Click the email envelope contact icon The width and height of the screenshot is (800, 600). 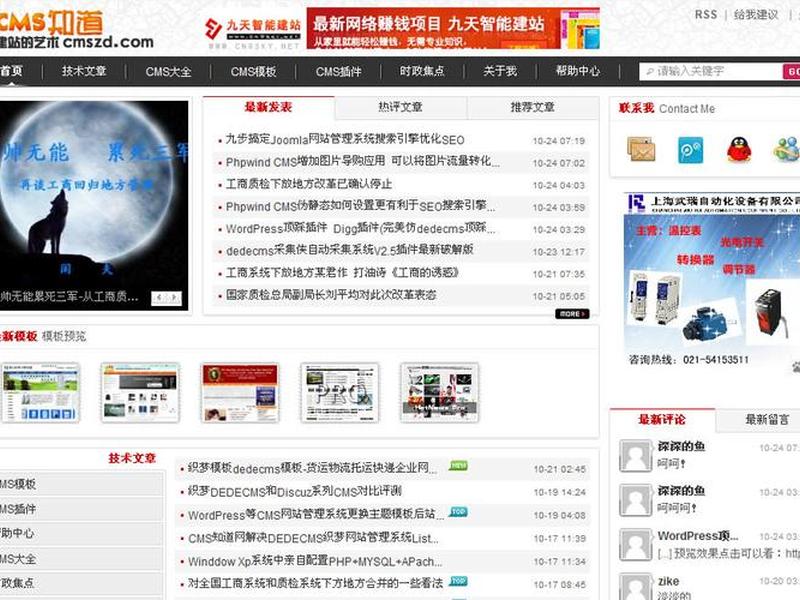pos(641,149)
